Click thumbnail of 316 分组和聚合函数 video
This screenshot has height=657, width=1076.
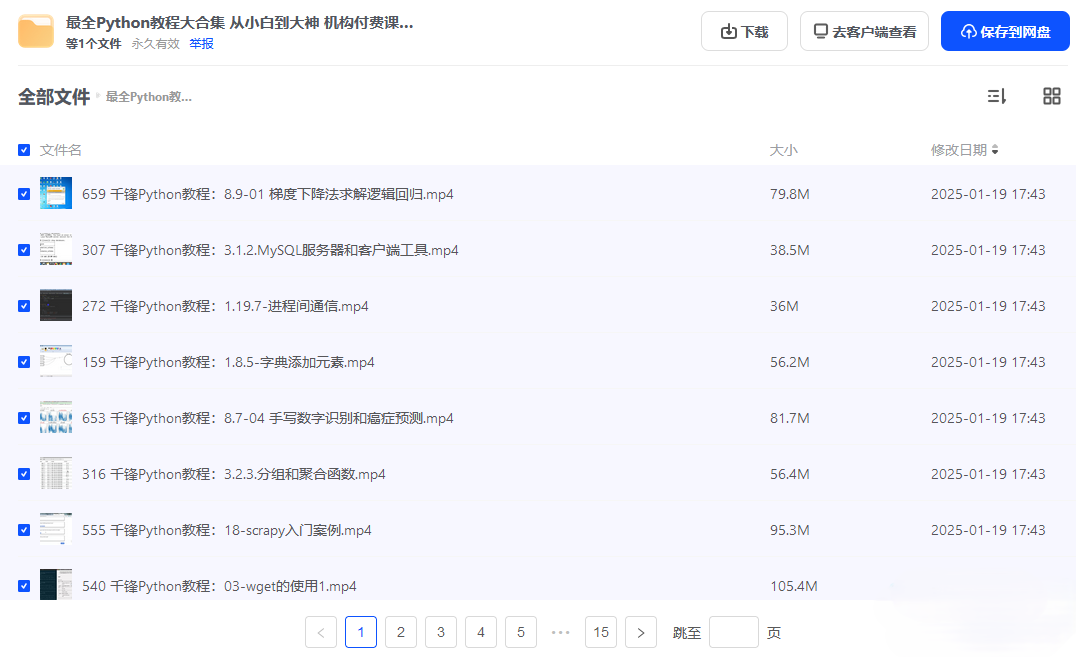[56, 474]
